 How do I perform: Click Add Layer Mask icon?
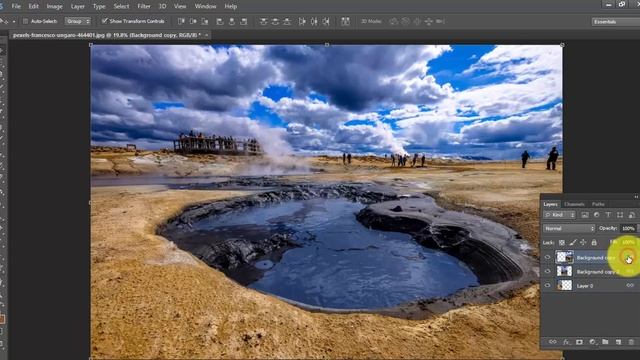click(x=579, y=342)
